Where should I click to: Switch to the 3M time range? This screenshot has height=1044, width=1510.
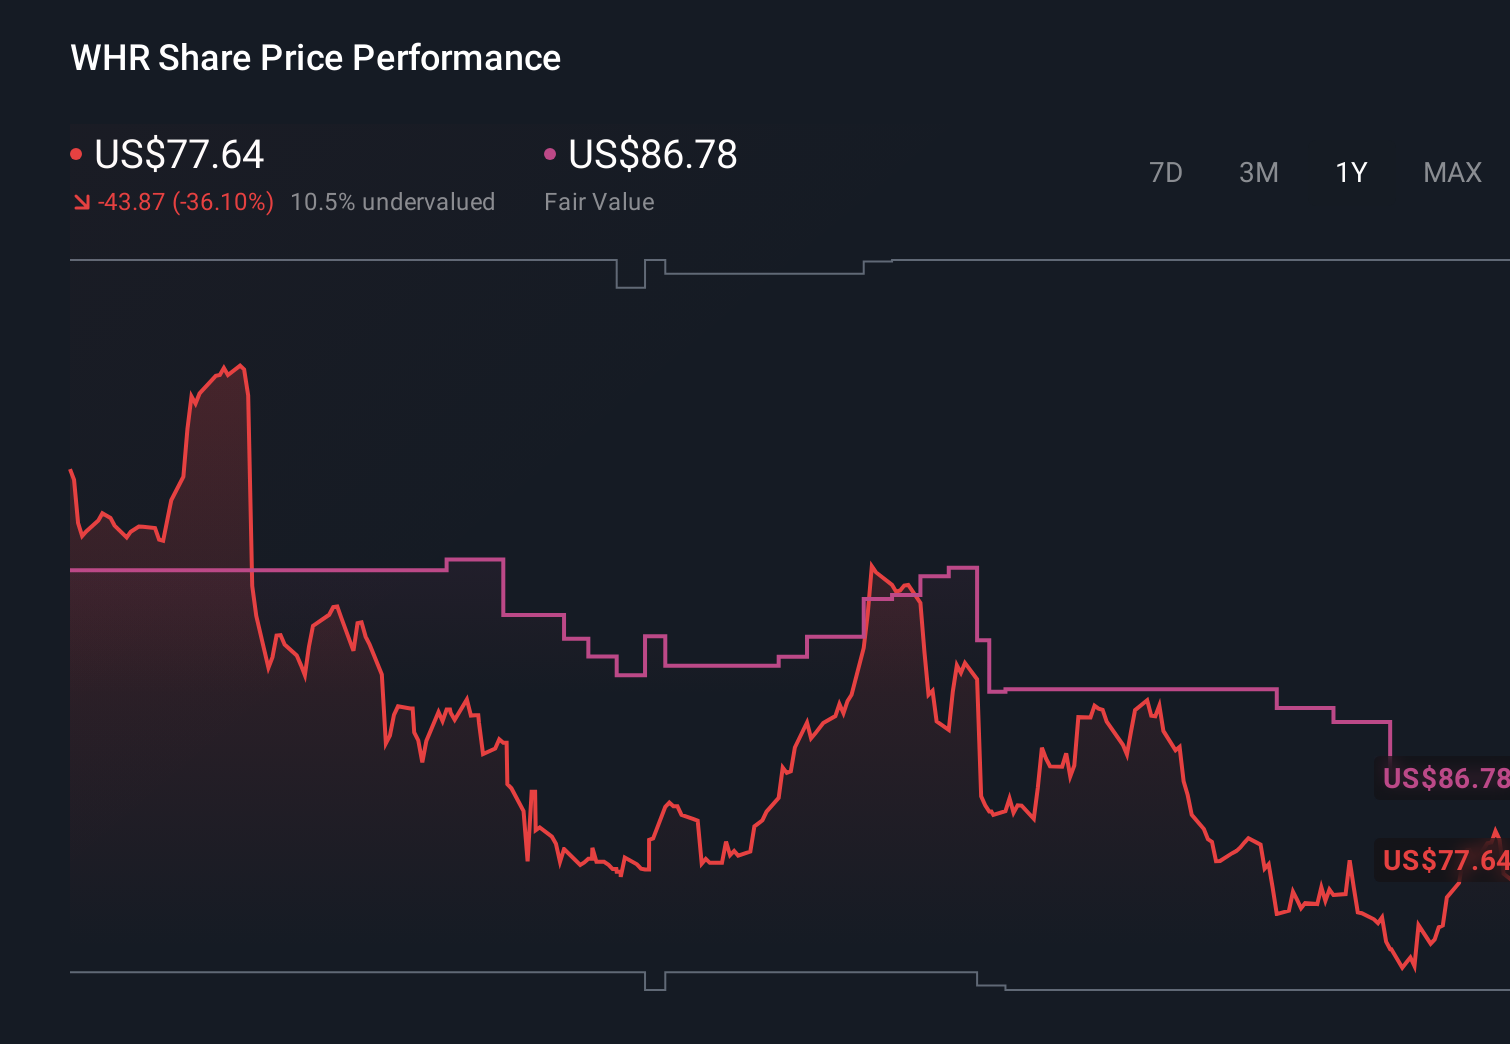(1257, 172)
